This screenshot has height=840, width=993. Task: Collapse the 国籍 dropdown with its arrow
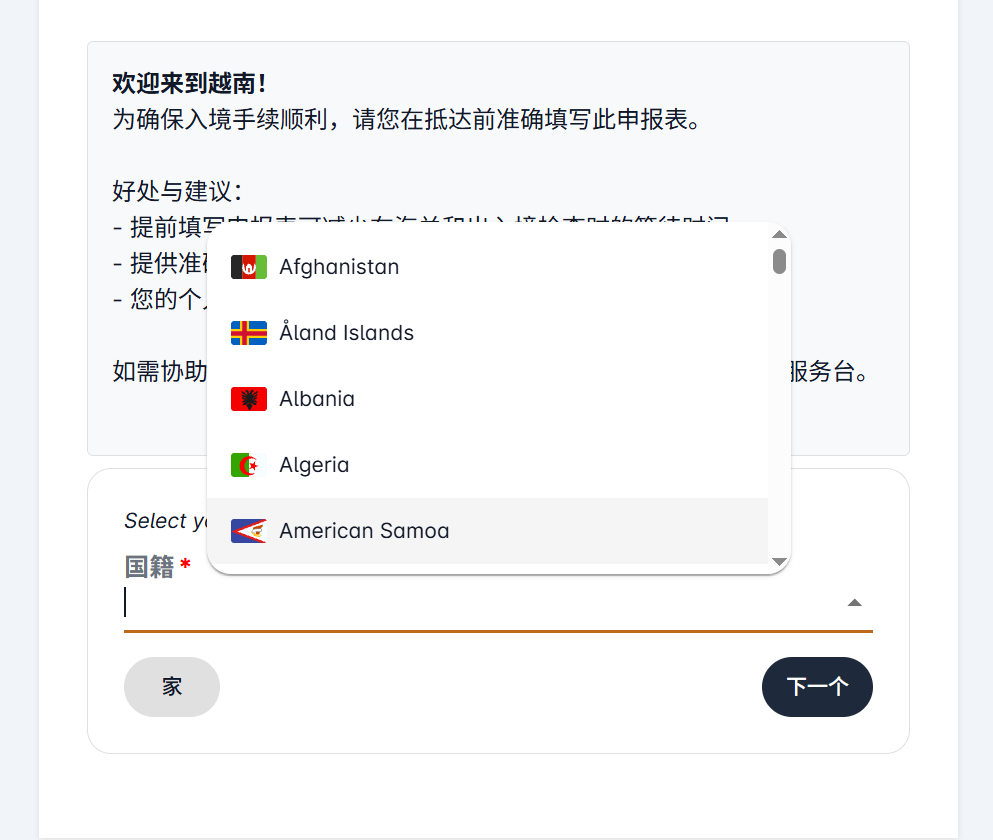tap(855, 602)
